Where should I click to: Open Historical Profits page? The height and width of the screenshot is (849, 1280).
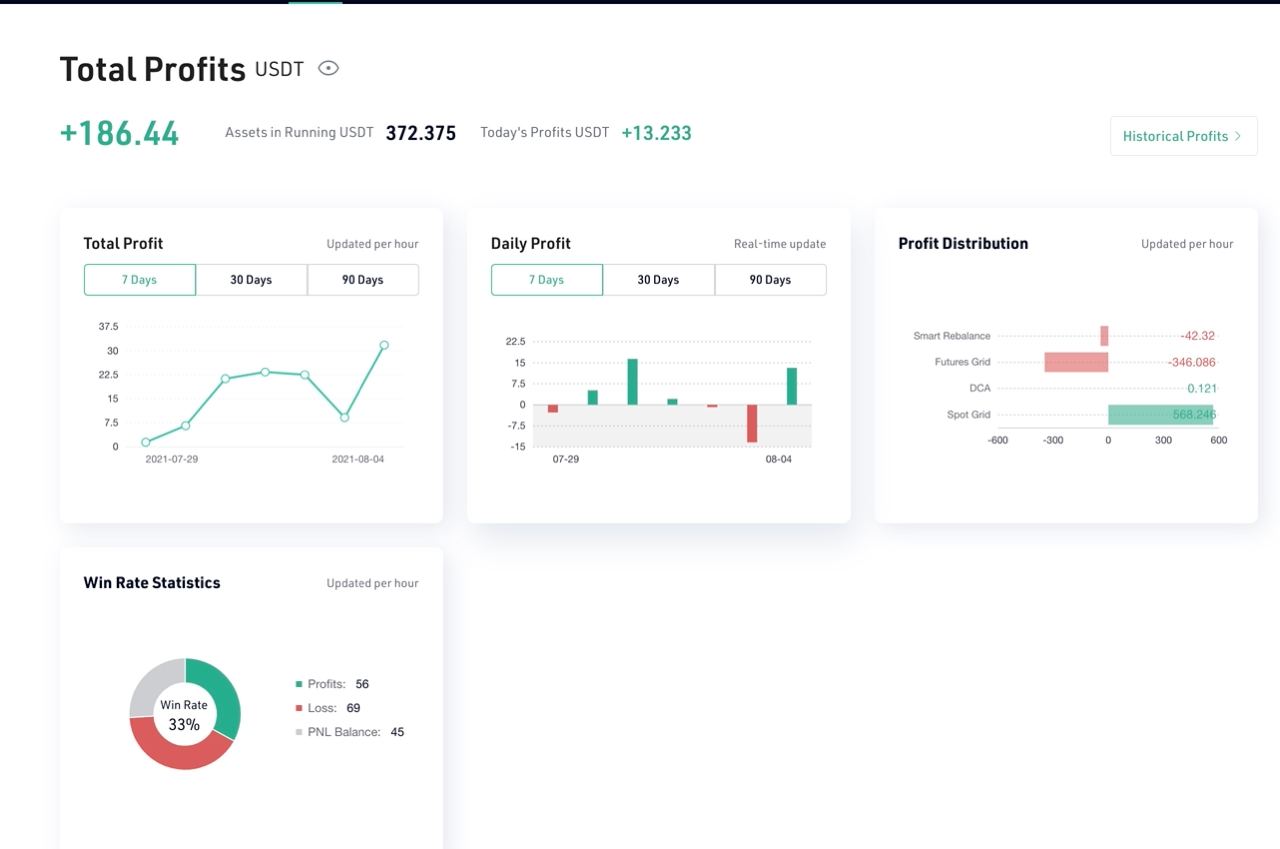pyautogui.click(x=1183, y=136)
